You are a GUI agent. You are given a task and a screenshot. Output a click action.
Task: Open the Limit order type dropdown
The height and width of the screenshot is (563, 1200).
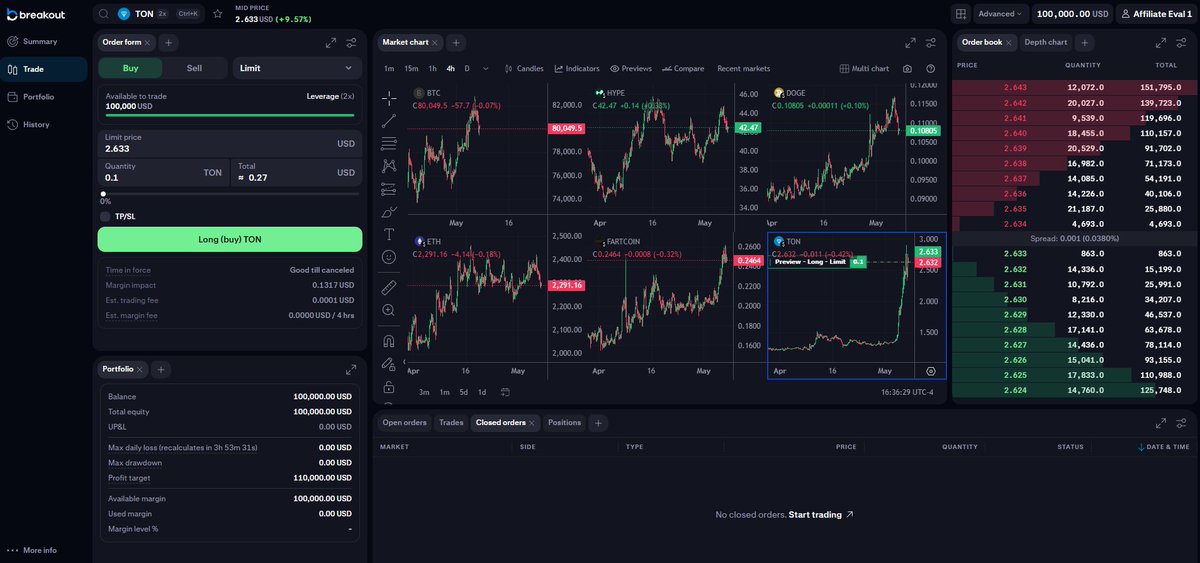click(297, 68)
